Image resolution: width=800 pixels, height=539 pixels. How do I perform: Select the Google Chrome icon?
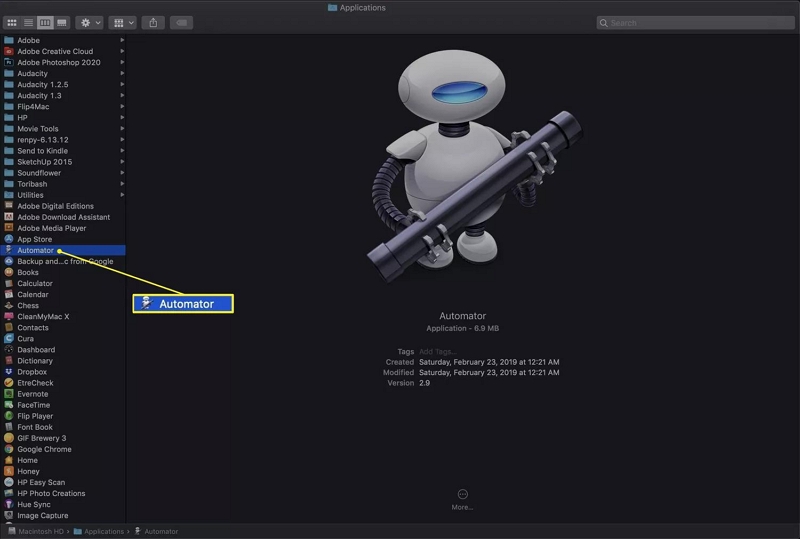pyautogui.click(x=9, y=449)
